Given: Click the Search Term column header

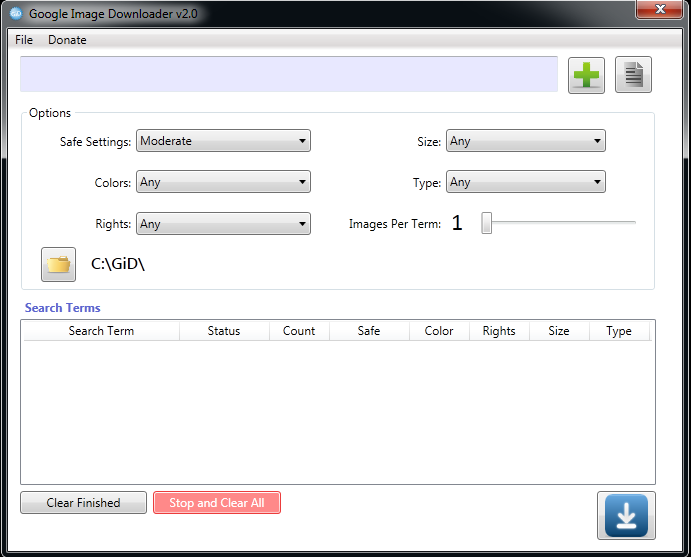Looking at the screenshot, I should 101,331.
